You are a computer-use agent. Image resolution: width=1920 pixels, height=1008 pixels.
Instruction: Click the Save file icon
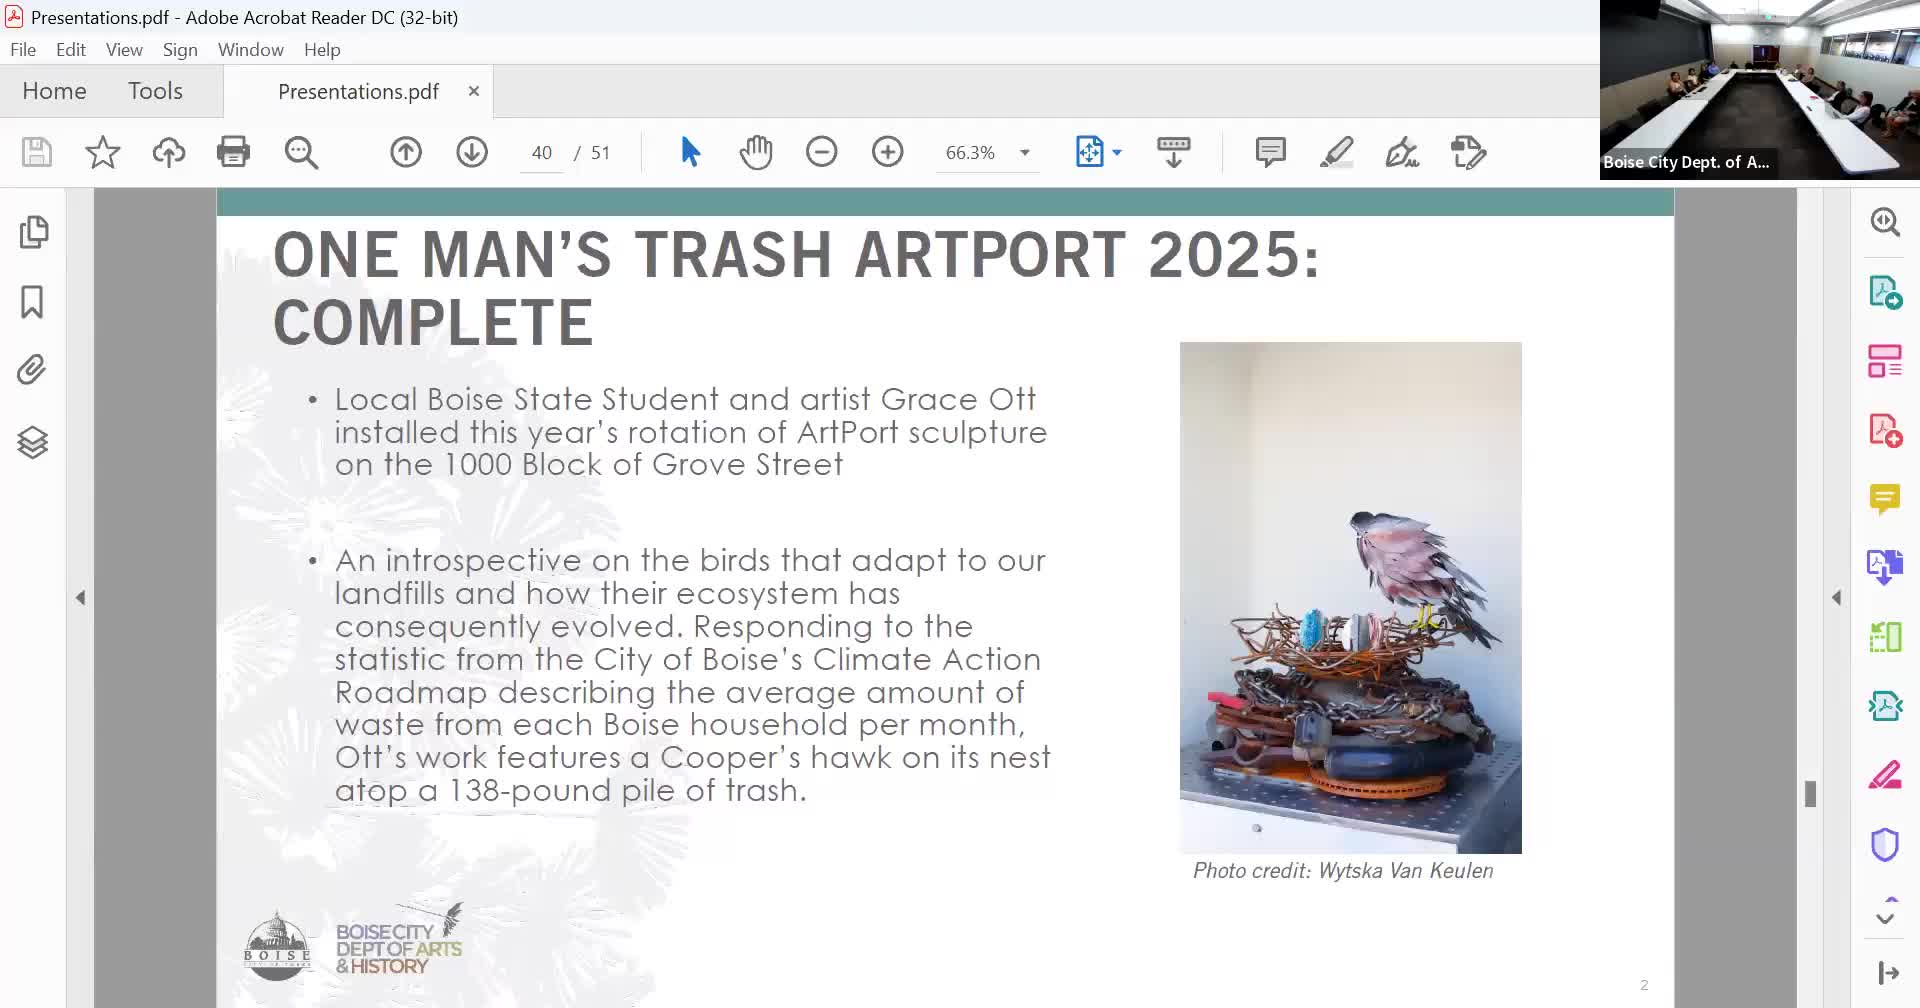point(37,152)
